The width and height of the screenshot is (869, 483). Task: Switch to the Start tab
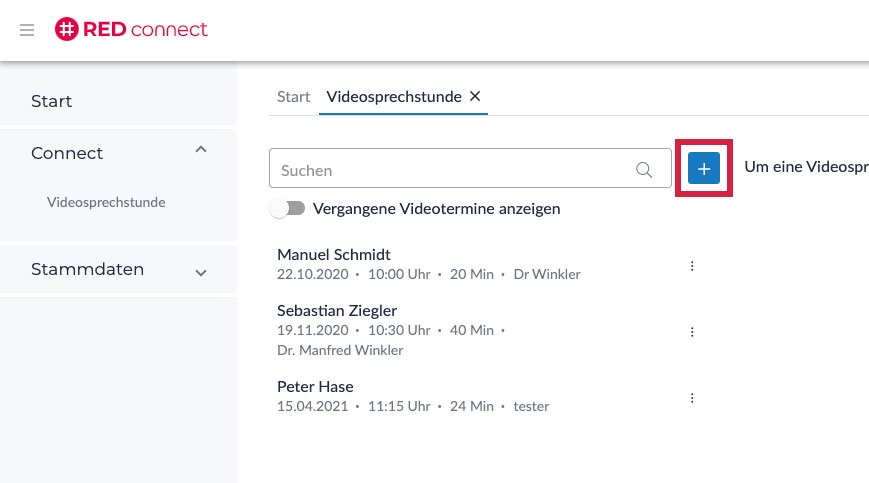[x=293, y=97]
